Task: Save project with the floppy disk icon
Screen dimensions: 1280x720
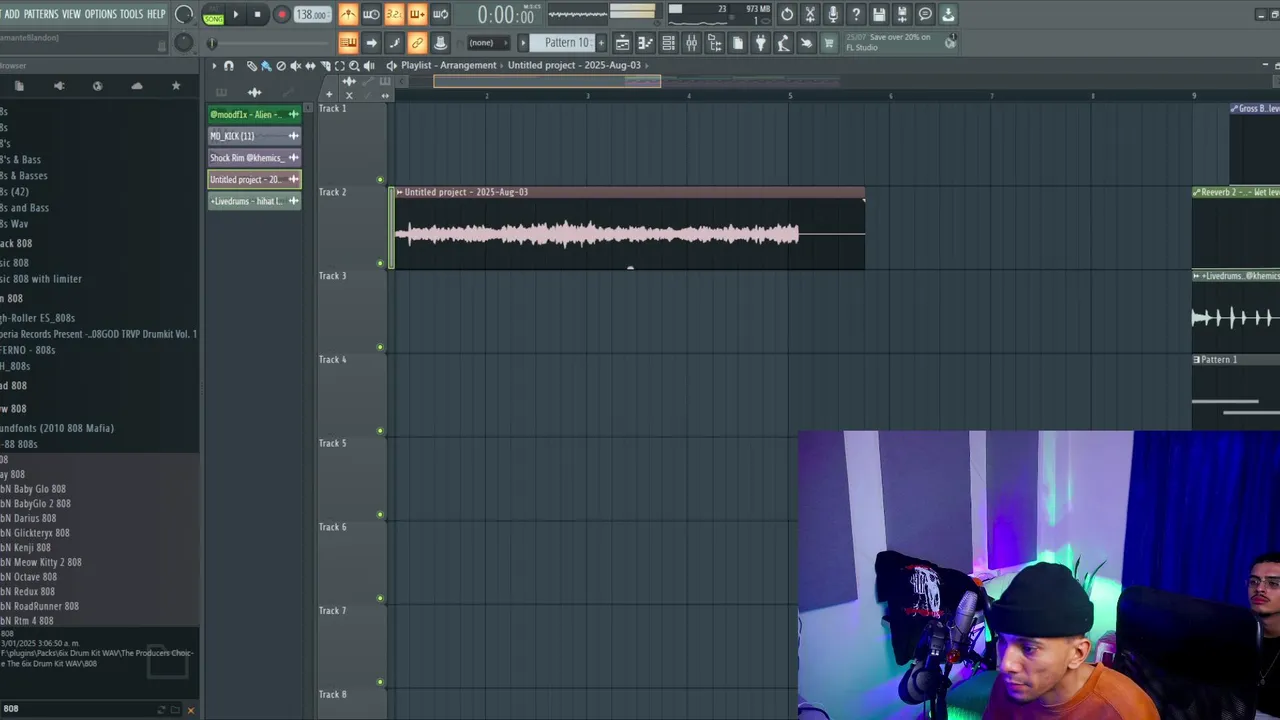Action: 879,14
